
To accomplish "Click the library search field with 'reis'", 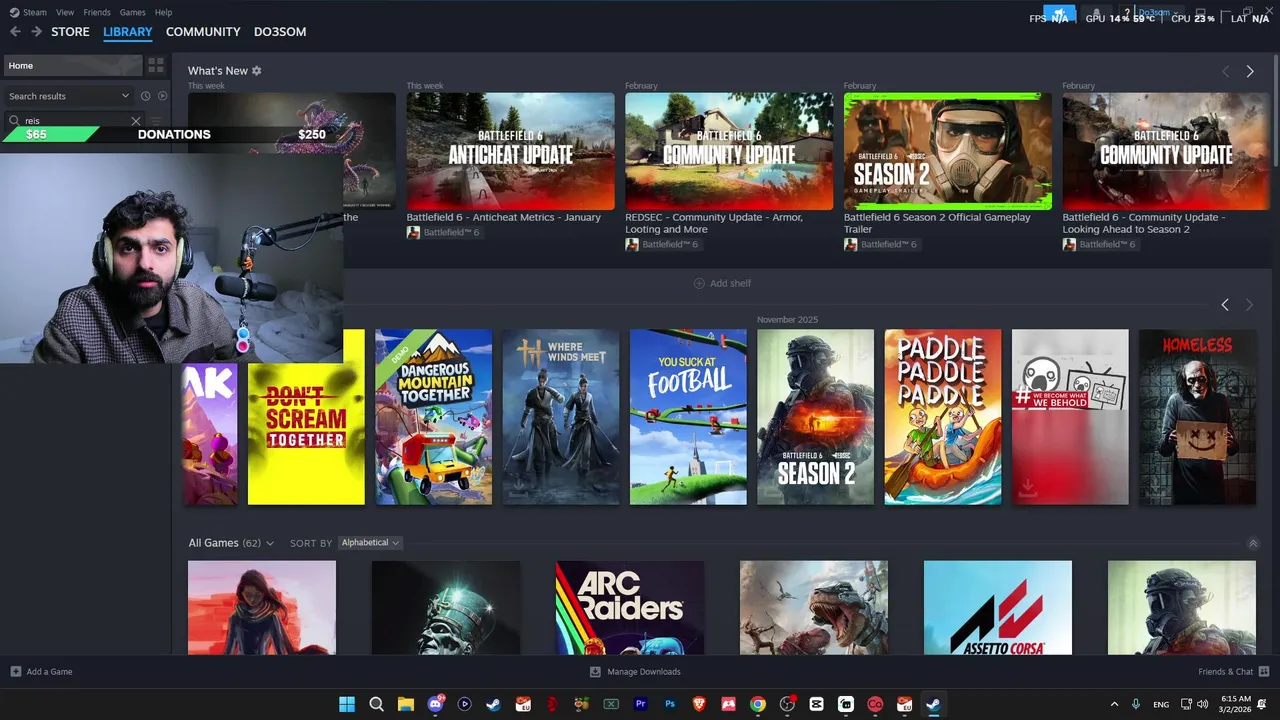I will point(75,121).
